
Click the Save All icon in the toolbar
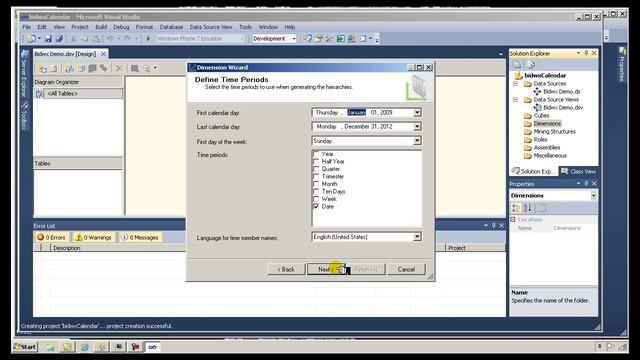coord(60,39)
